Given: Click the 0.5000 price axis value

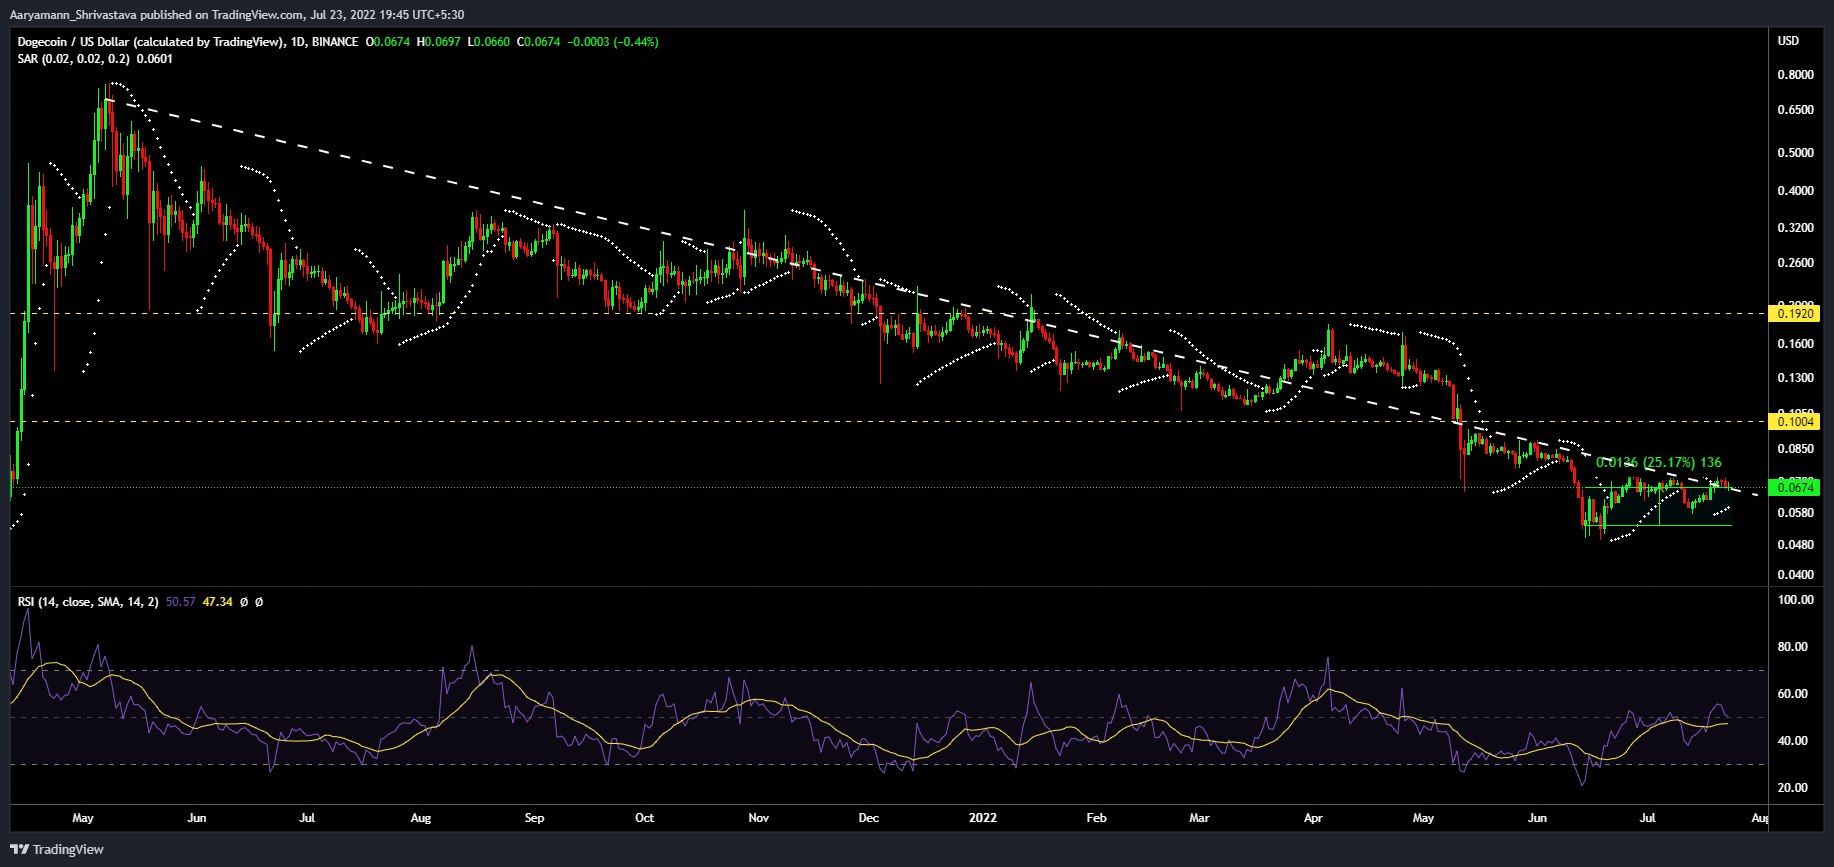Looking at the screenshot, I should (x=1795, y=153).
